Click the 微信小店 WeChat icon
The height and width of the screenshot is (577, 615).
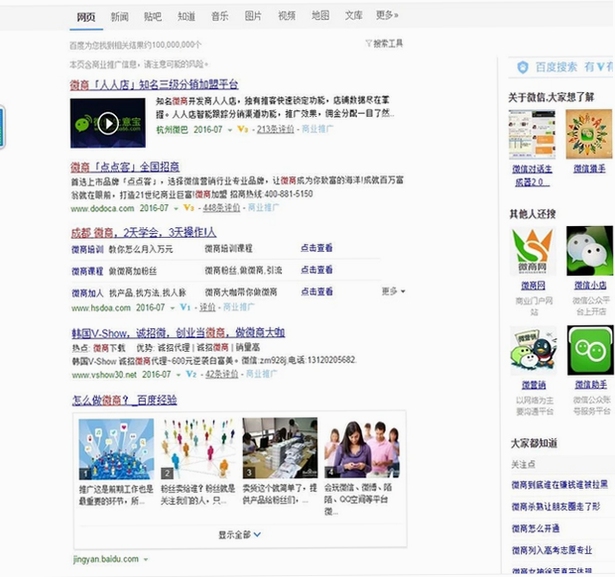pos(589,251)
